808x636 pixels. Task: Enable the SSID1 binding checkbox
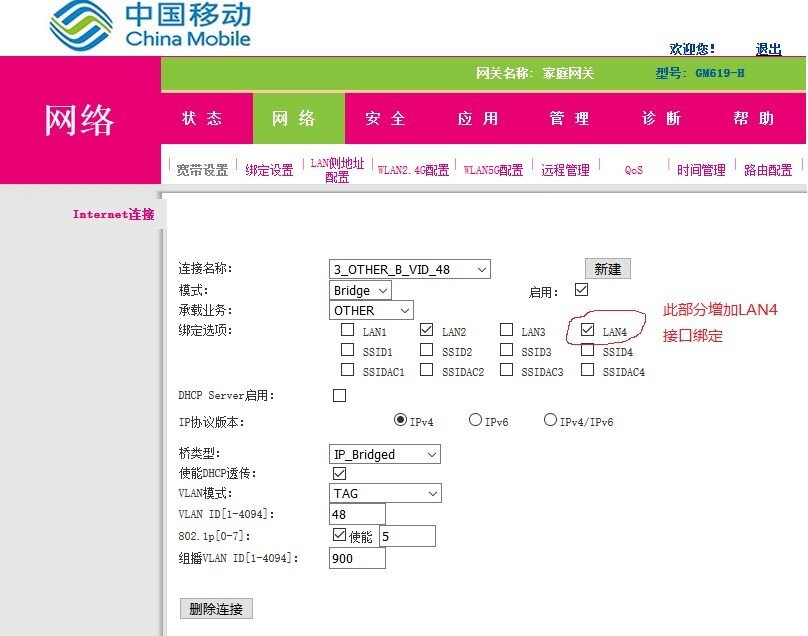[x=344, y=350]
